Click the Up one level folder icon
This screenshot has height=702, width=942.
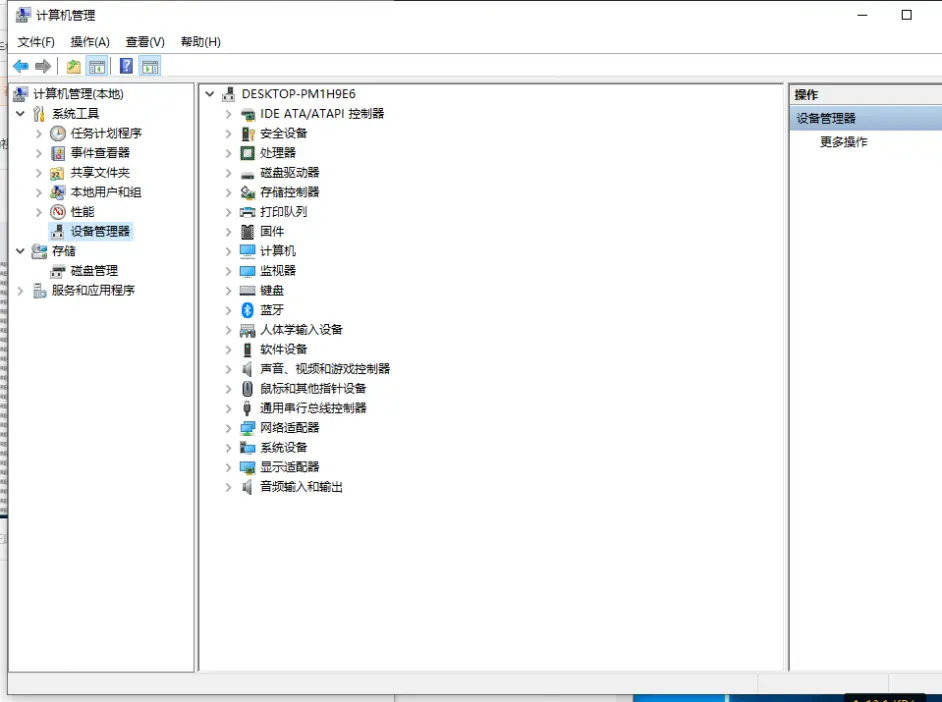(x=73, y=66)
